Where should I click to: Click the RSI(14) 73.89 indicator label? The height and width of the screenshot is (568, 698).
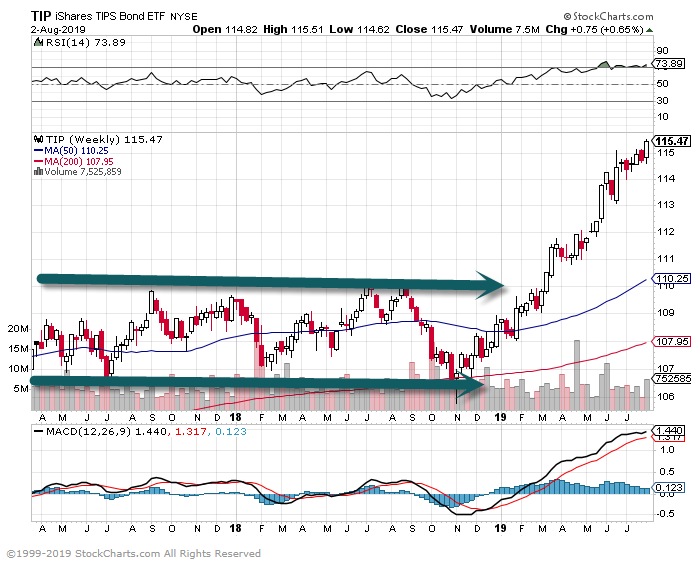86,43
